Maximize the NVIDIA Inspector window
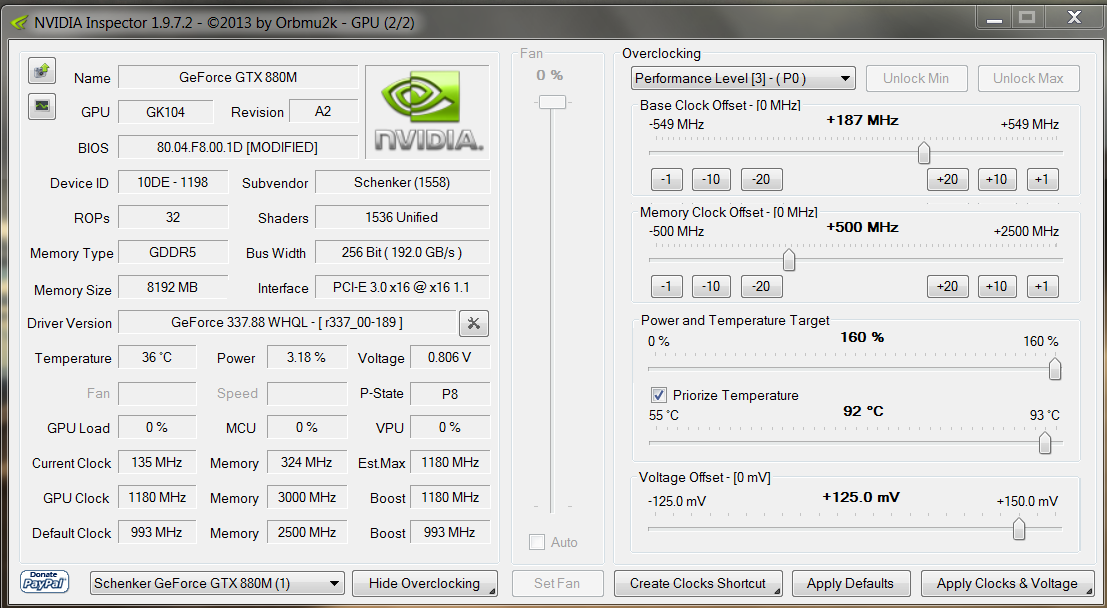1107x608 pixels. [1027, 17]
